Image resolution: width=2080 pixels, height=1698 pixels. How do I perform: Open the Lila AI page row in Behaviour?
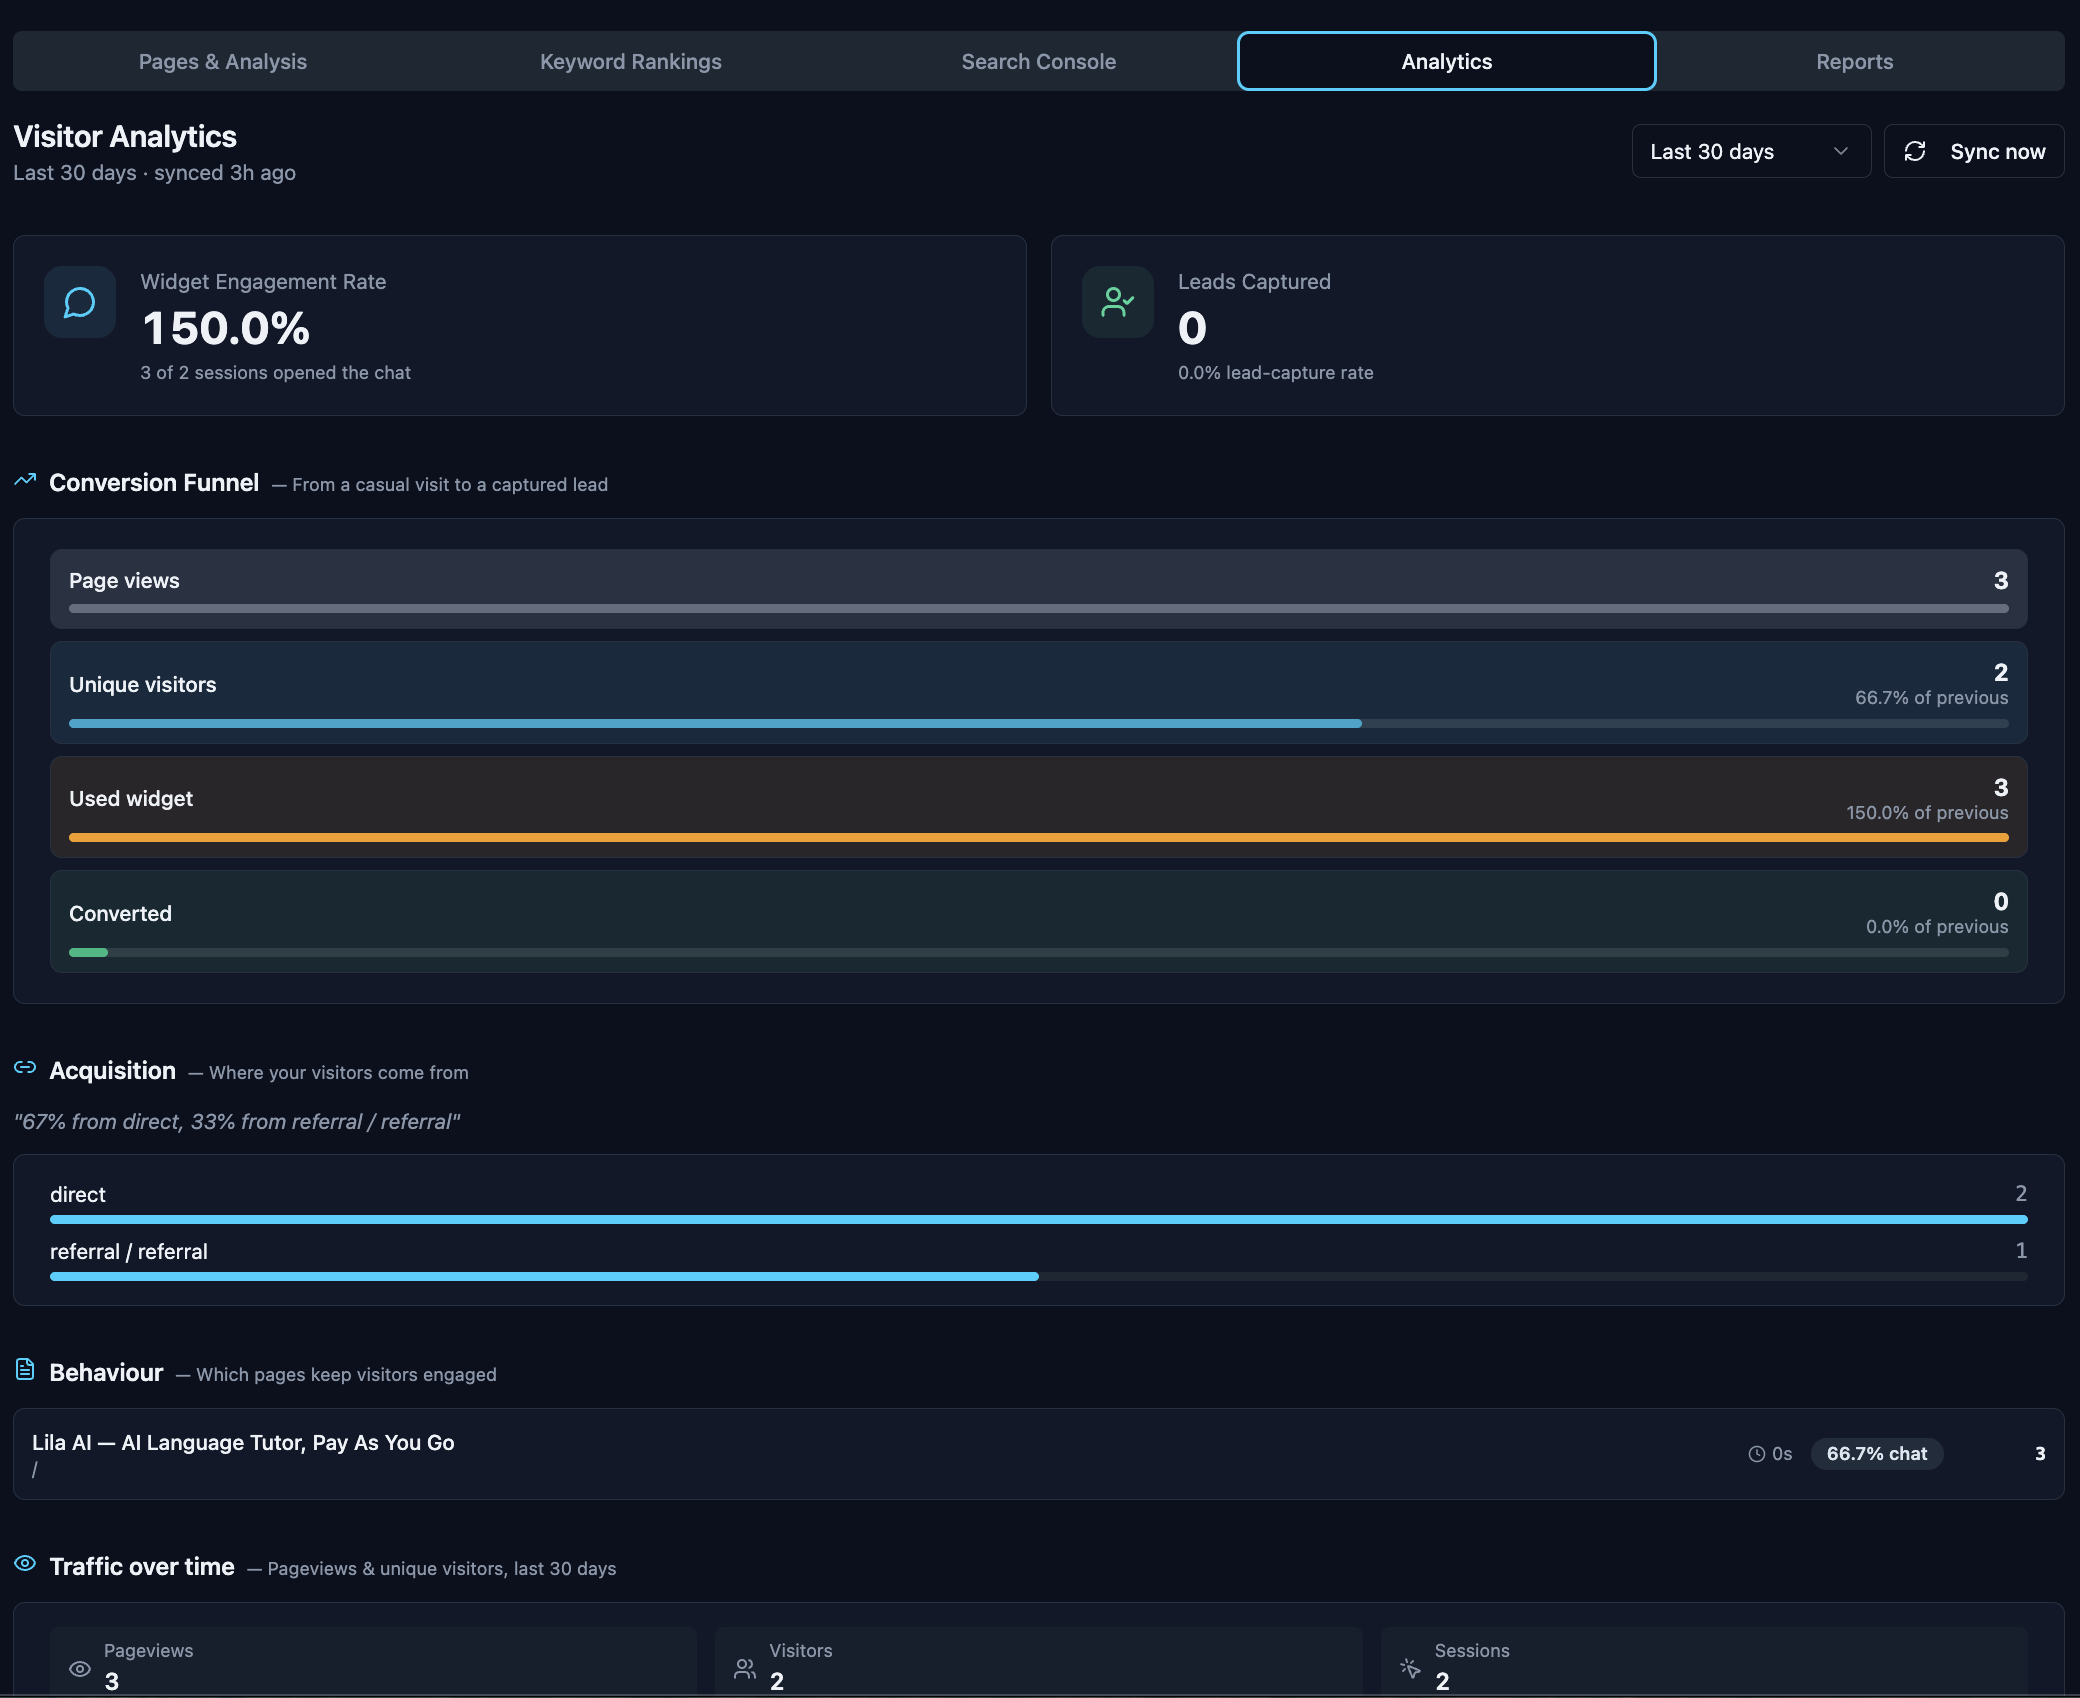tap(1038, 1454)
